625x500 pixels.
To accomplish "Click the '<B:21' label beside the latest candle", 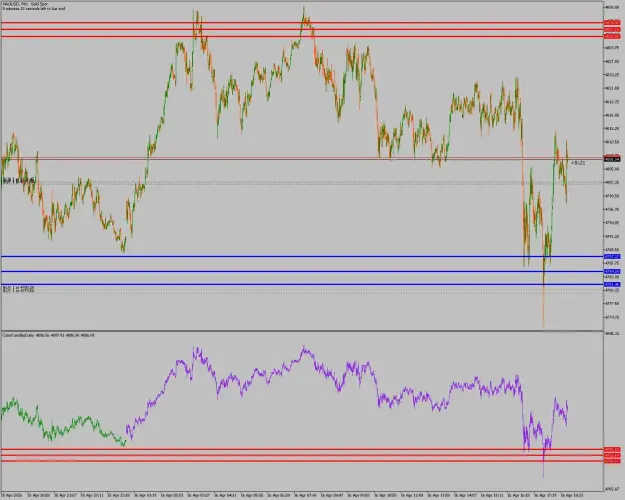I will [578, 163].
